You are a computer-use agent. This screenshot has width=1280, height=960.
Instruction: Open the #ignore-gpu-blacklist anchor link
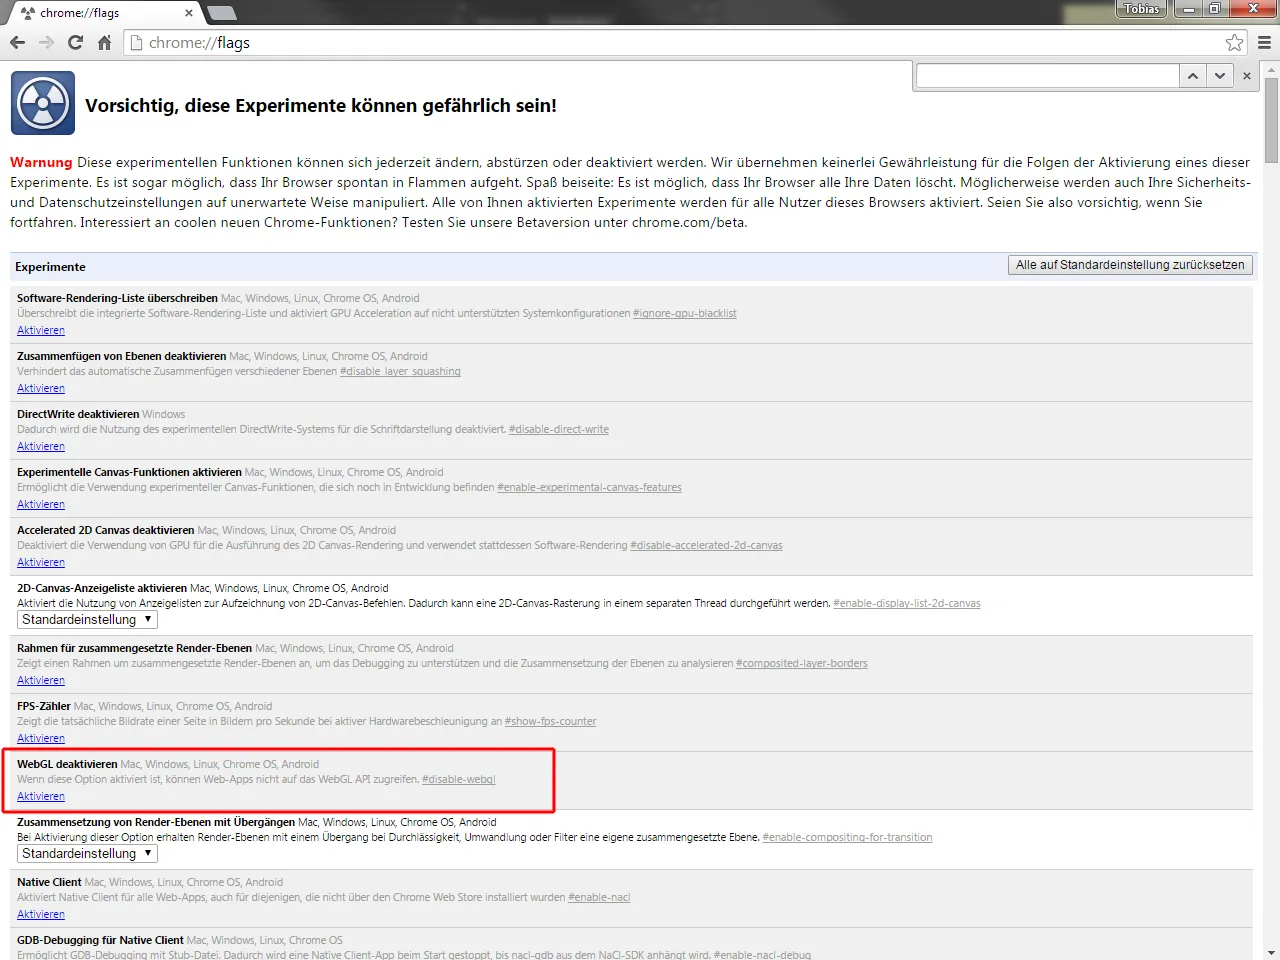coord(684,314)
